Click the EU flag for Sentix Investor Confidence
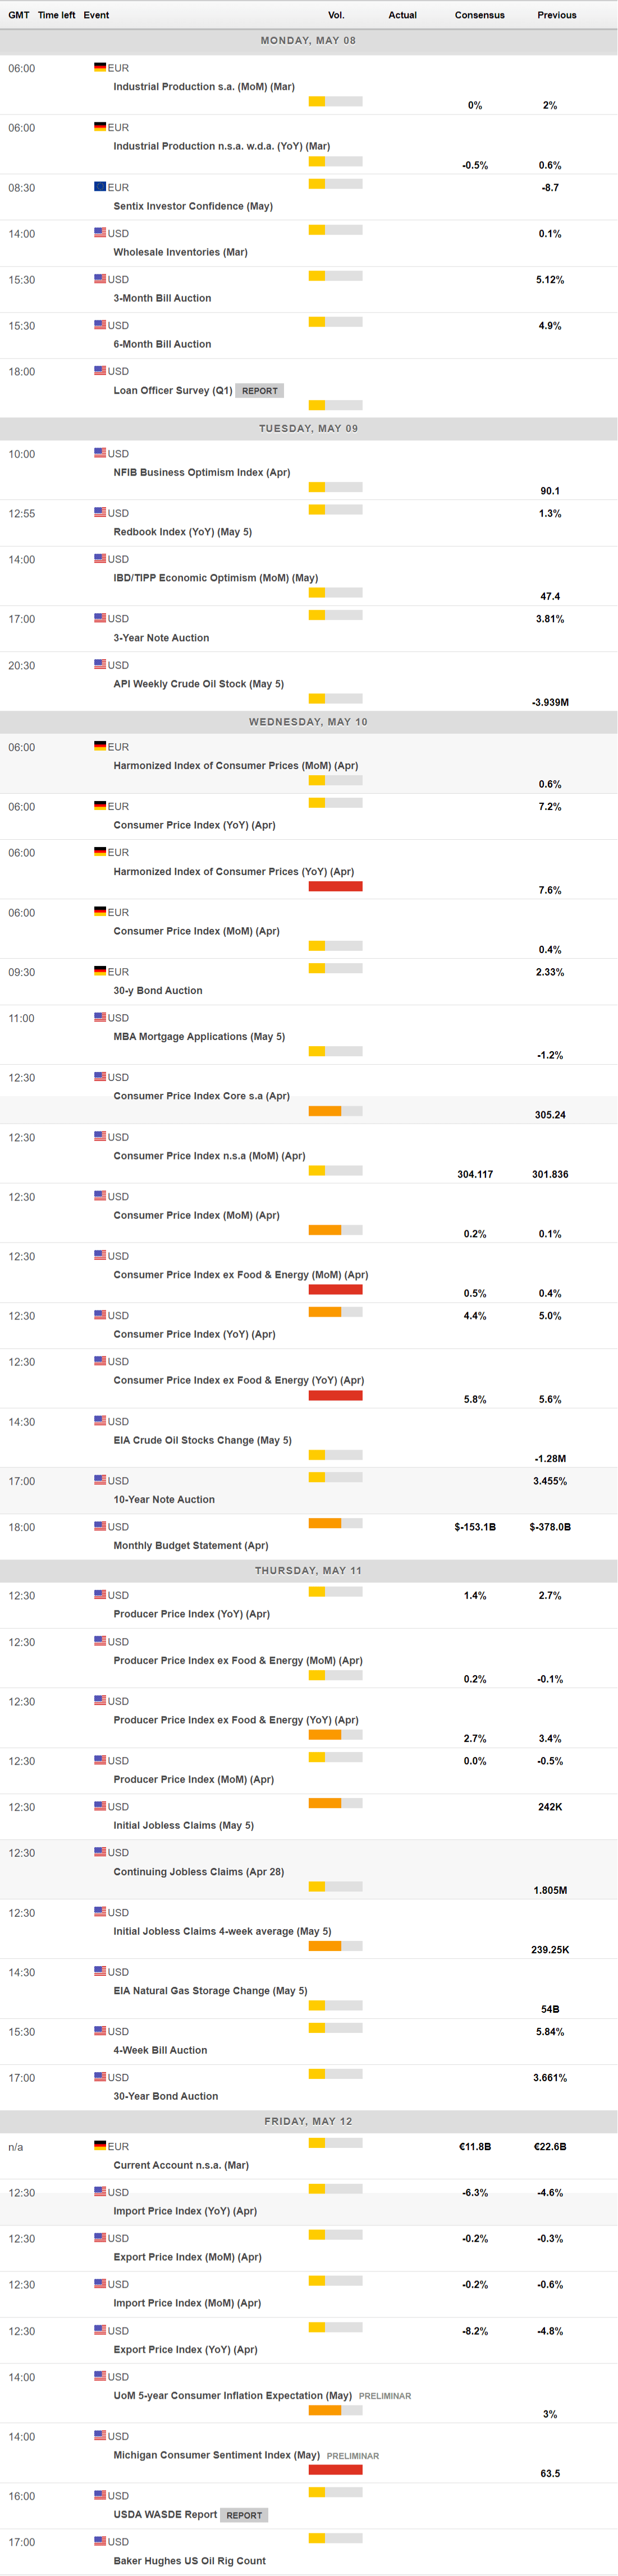Viewport: 618px width, 2576px height. pyautogui.click(x=100, y=186)
